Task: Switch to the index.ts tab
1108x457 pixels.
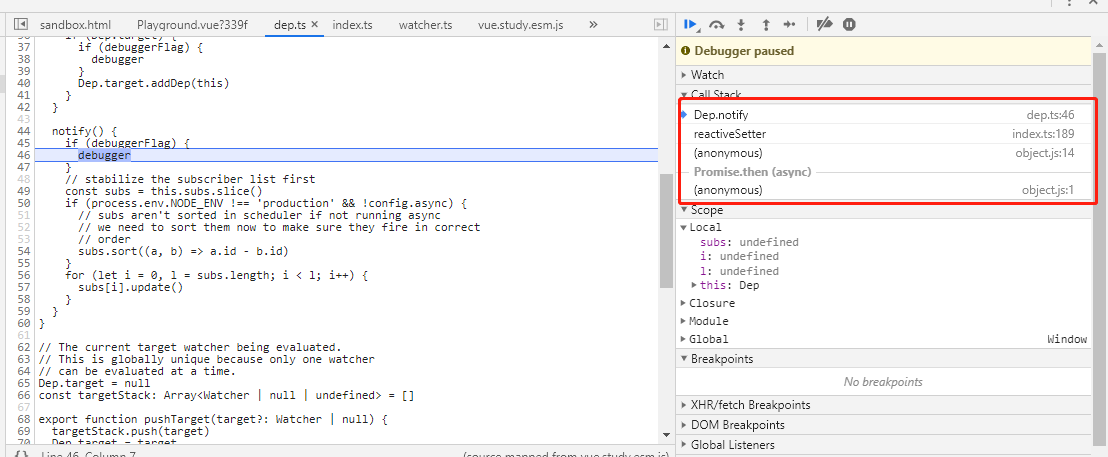Action: (352, 24)
